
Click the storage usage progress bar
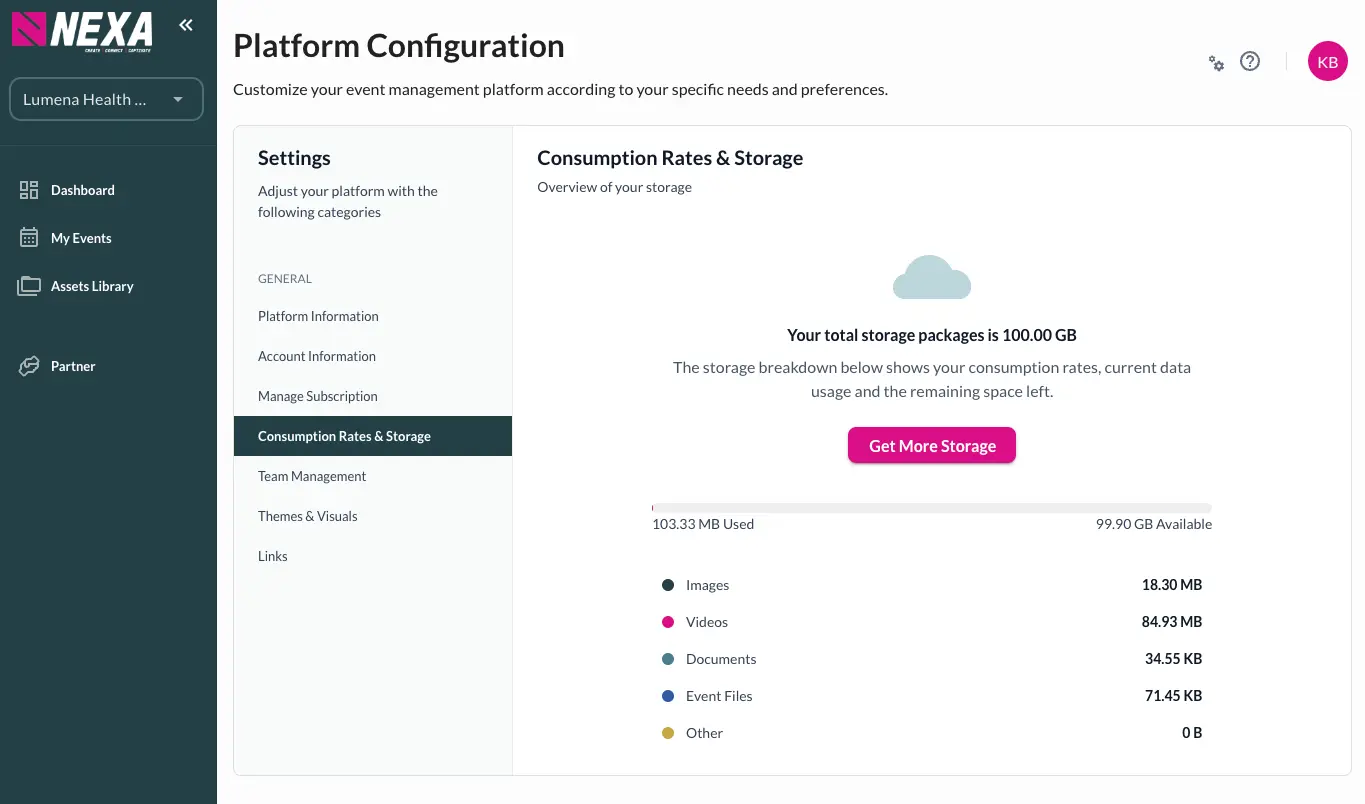pyautogui.click(x=931, y=508)
